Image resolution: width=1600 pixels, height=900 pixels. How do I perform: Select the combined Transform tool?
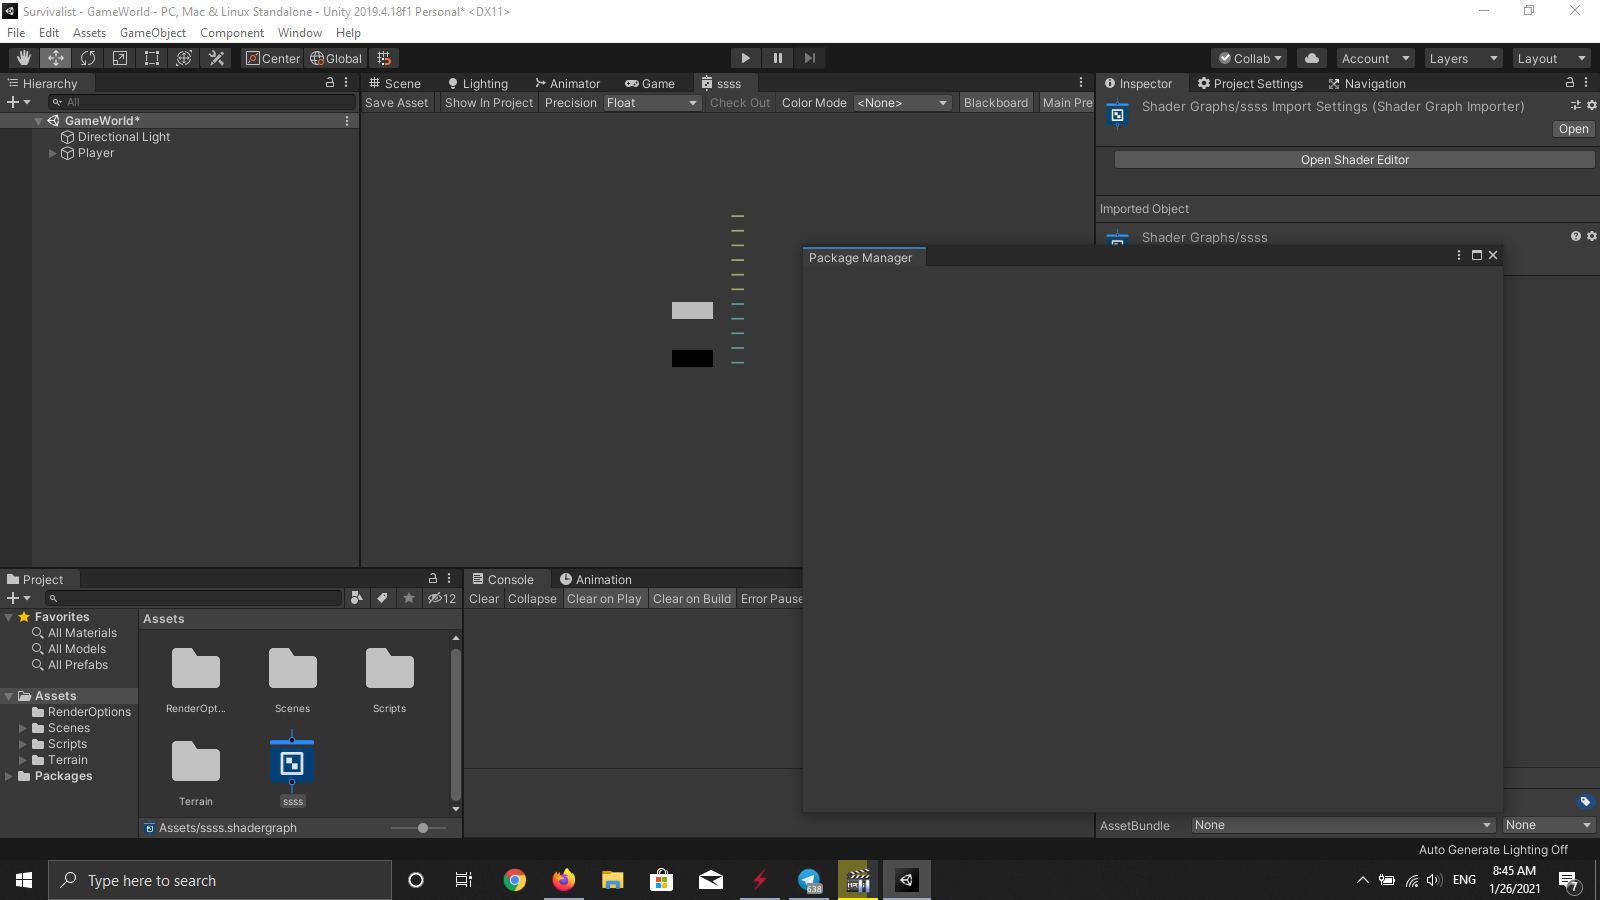coord(184,58)
